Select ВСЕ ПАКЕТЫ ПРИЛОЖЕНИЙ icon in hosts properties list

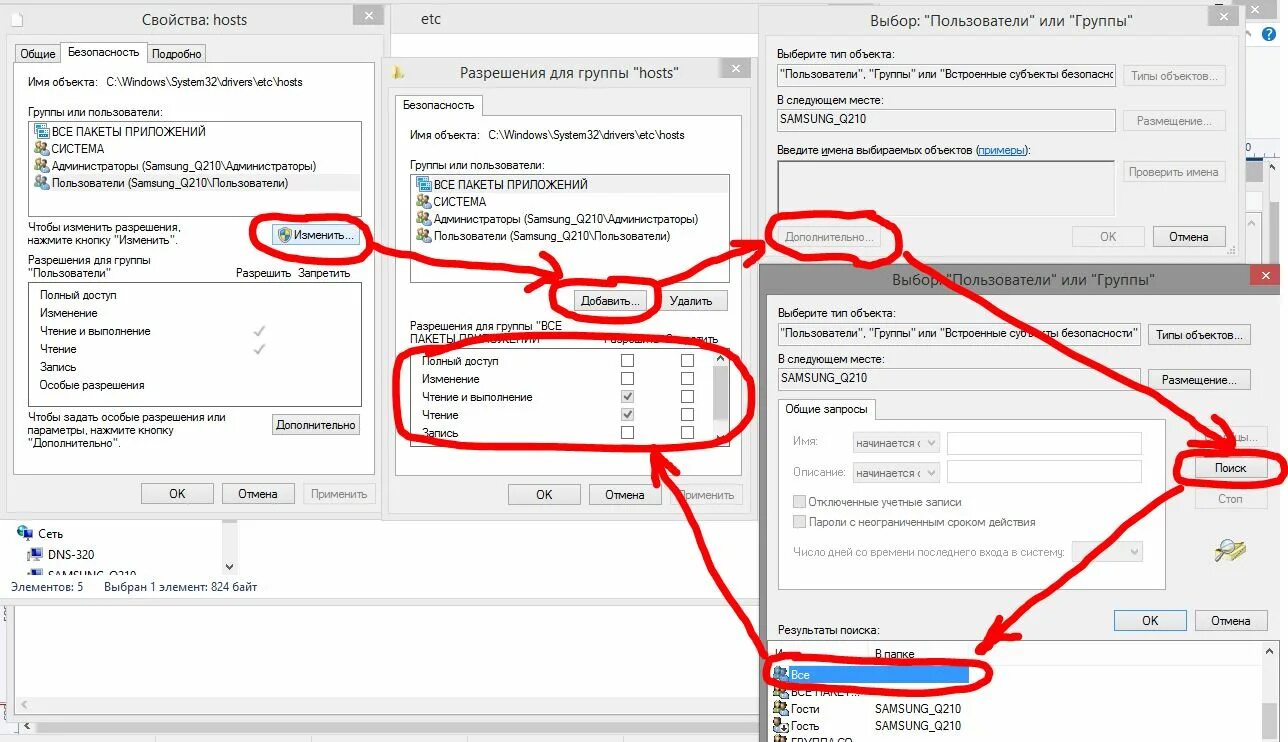(41, 131)
